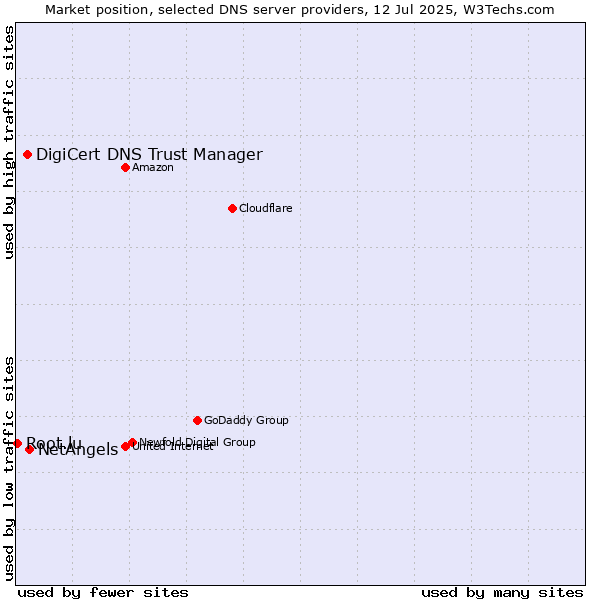Select the Amazon red data point
Viewport: 600px width, 600px height.
coord(126,168)
